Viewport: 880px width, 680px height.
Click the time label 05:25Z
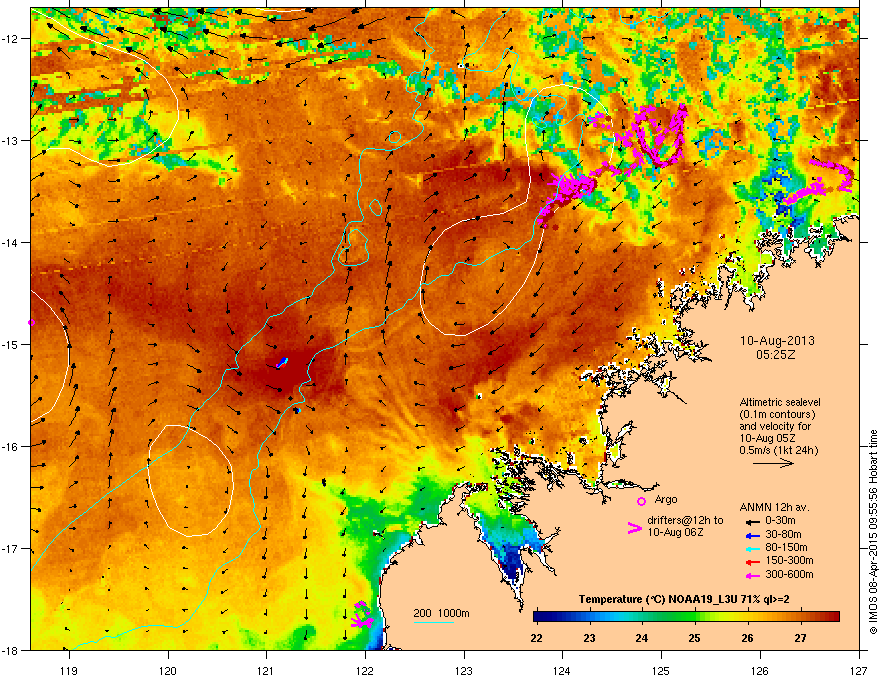click(x=776, y=355)
